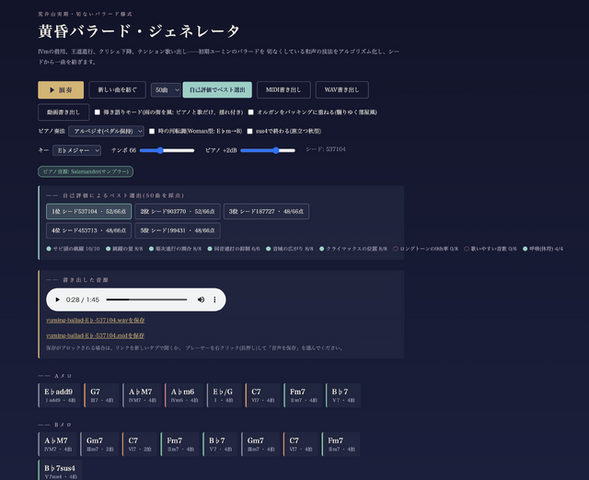Open the ピアノ奏法 arpeggio style dropdown
The width and height of the screenshot is (589, 480).
[106, 131]
